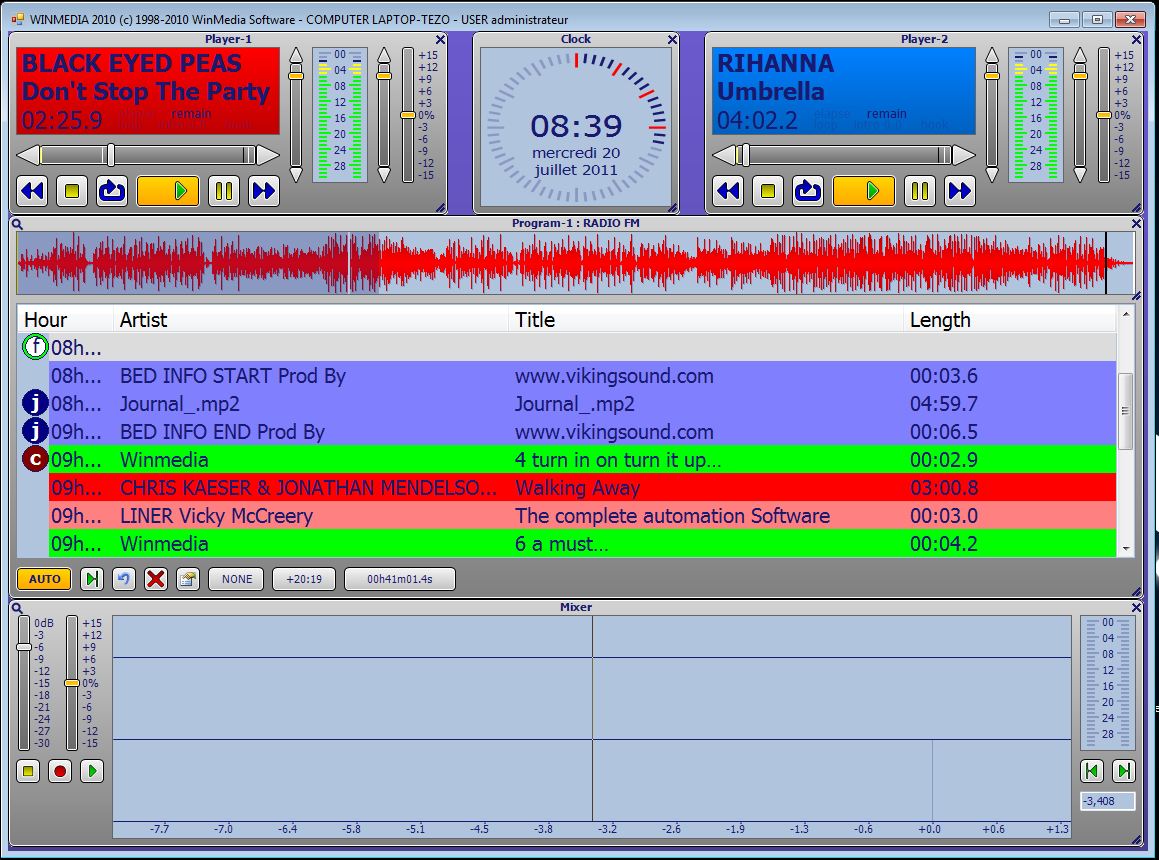1159x860 pixels.
Task: Stop playback in Player-2
Action: (768, 191)
